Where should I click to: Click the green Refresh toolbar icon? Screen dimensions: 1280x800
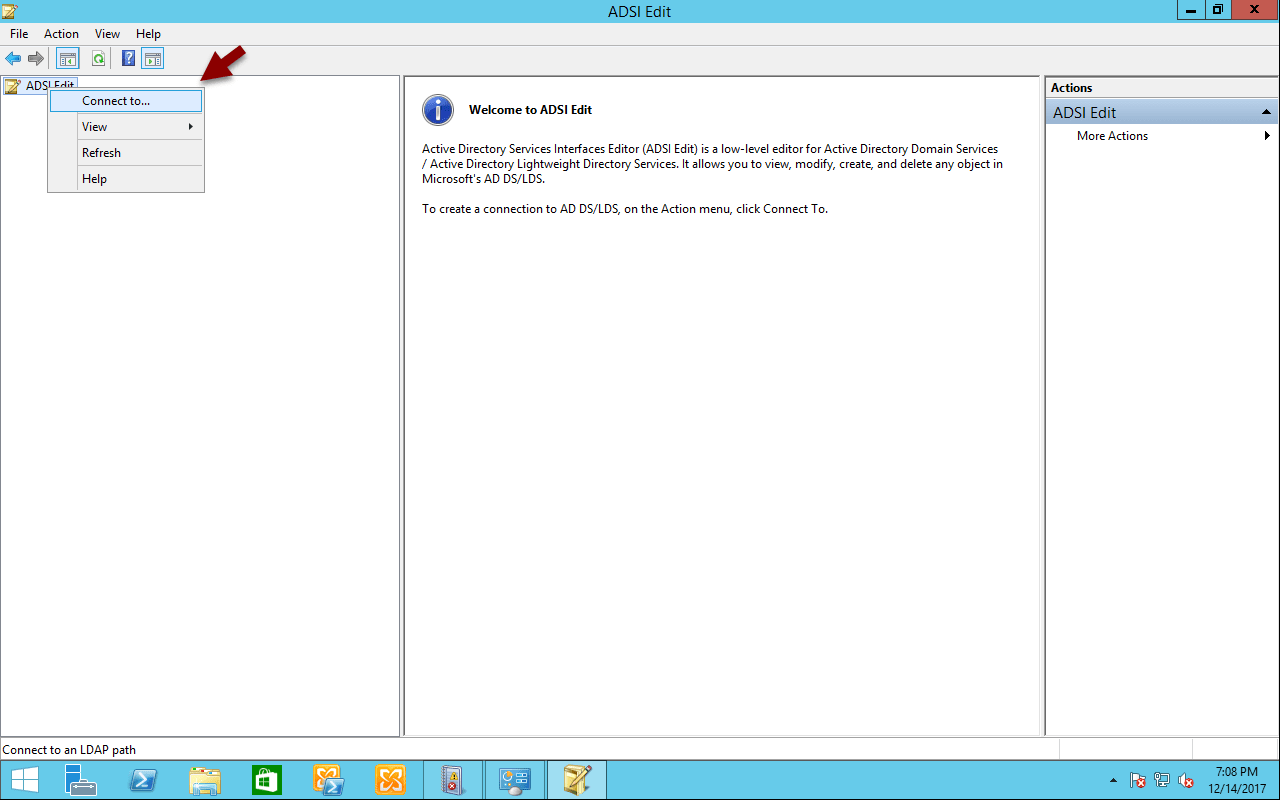98,59
